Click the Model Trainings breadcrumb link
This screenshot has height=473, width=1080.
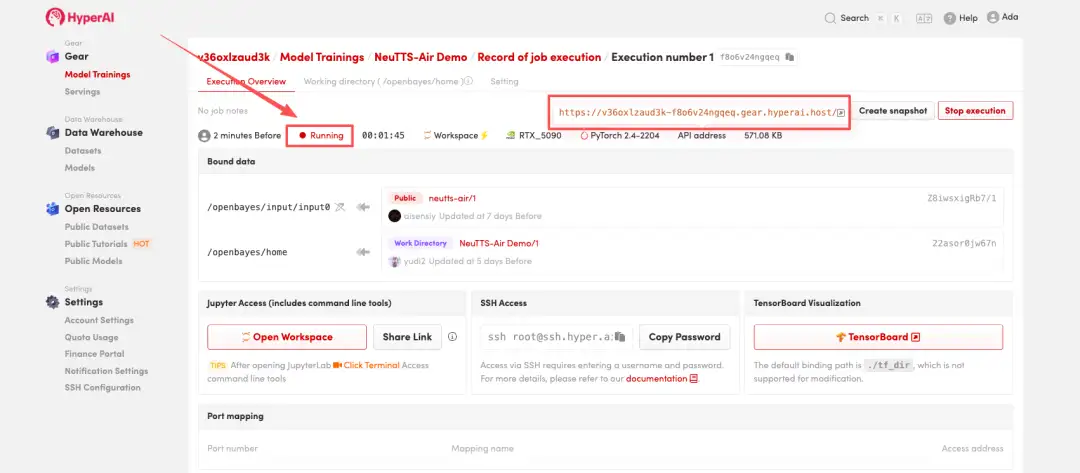pos(322,57)
